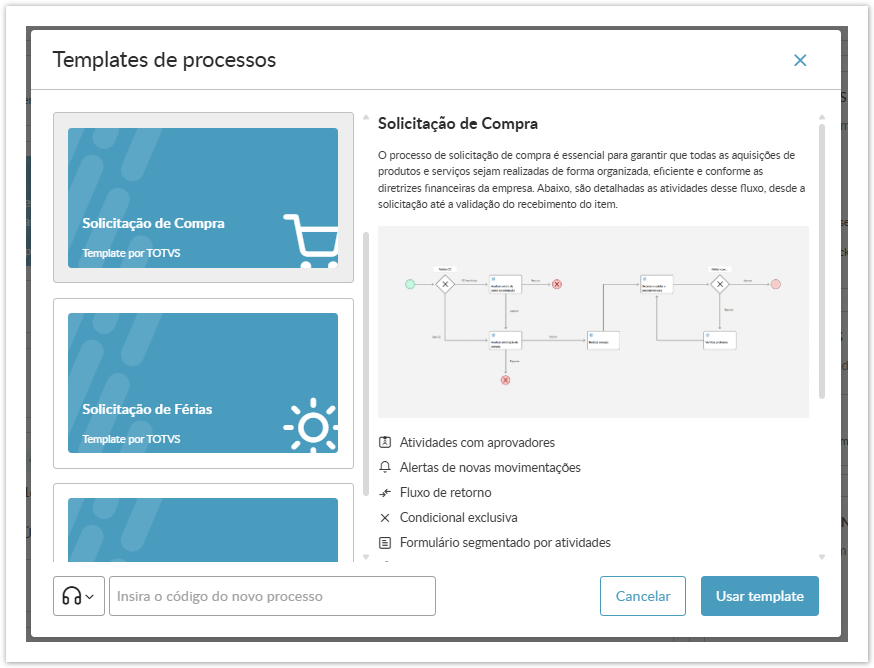Screen dimensions: 874x668
Task: Click 'Template por TOTVS' on the Férias card
Action: pos(131,439)
